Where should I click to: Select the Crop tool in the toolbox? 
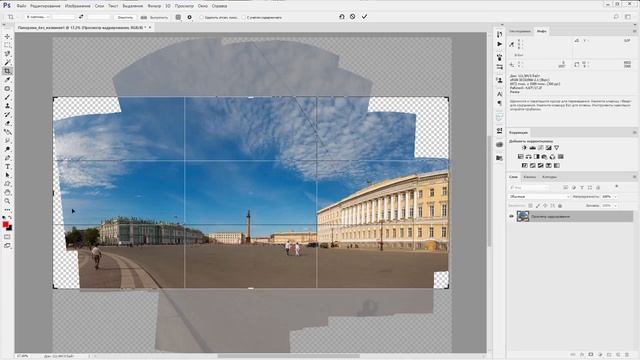click(x=7, y=71)
